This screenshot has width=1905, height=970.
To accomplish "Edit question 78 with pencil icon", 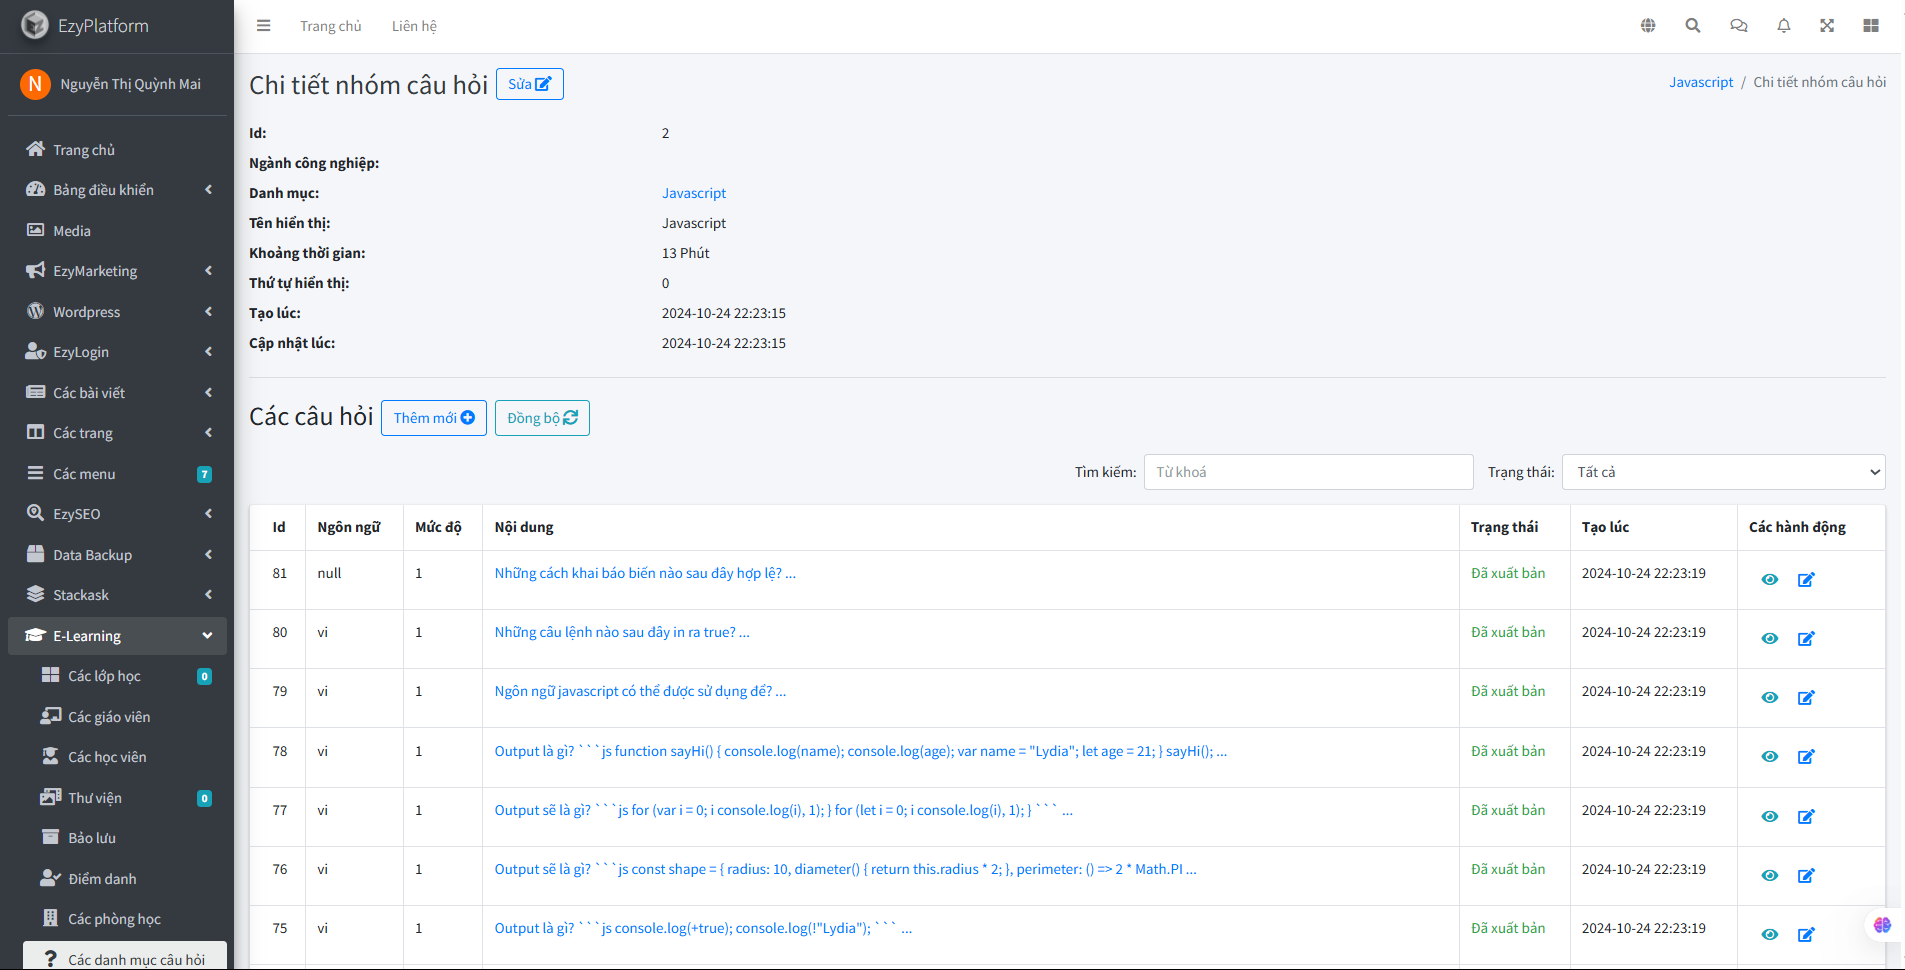I will point(1806,757).
